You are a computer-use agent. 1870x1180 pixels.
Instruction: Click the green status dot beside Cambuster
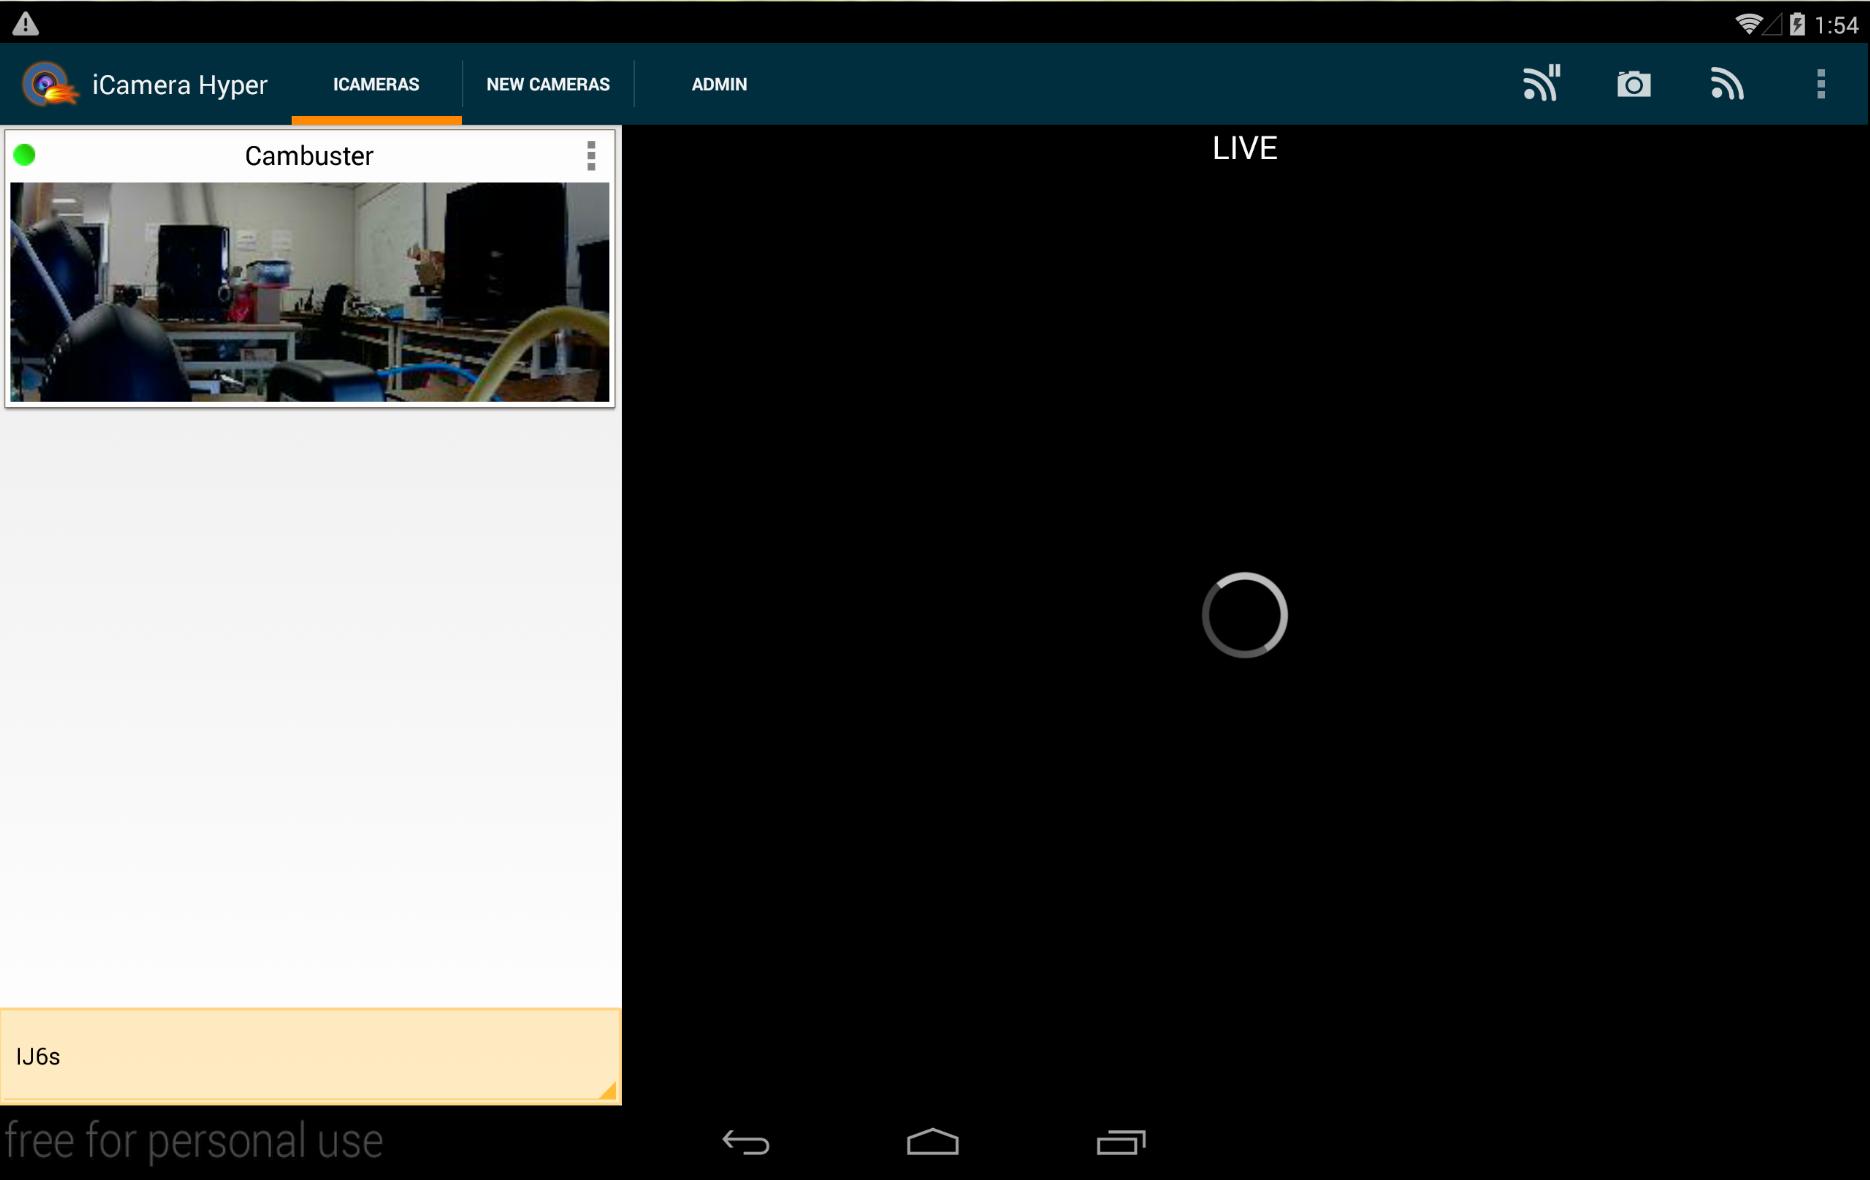[x=25, y=155]
